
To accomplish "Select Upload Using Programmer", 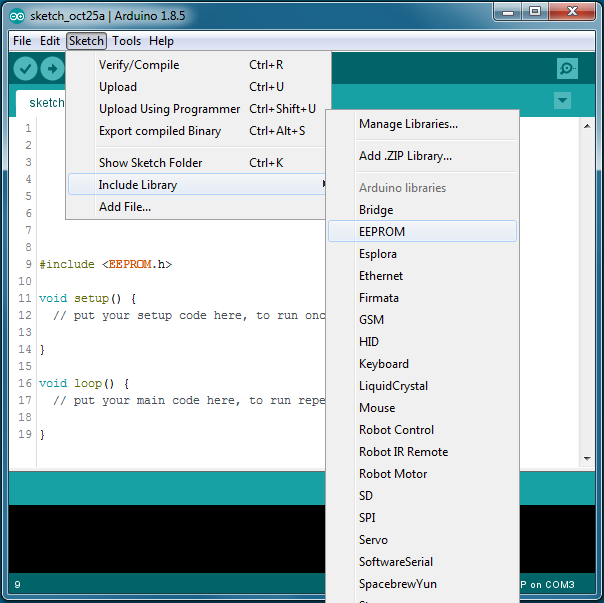I will (199, 109).
